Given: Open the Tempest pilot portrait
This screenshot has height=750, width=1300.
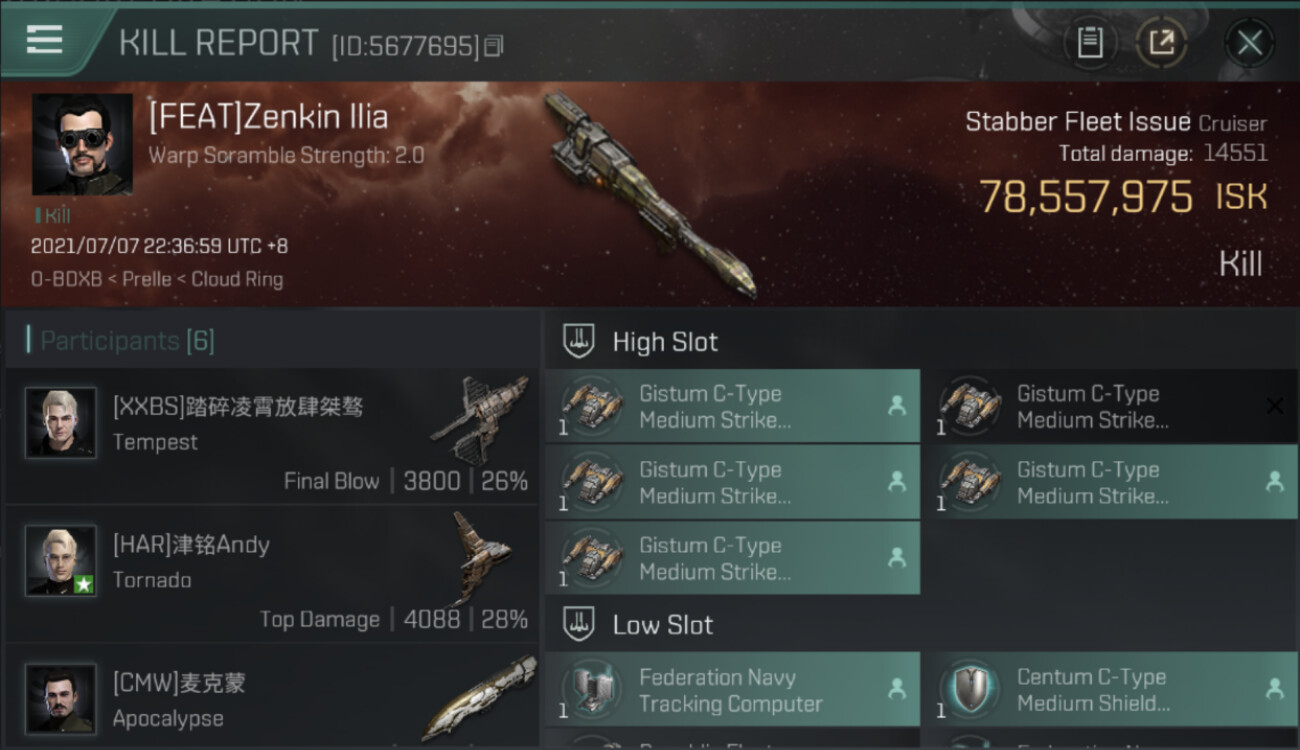Looking at the screenshot, I should (x=61, y=422).
